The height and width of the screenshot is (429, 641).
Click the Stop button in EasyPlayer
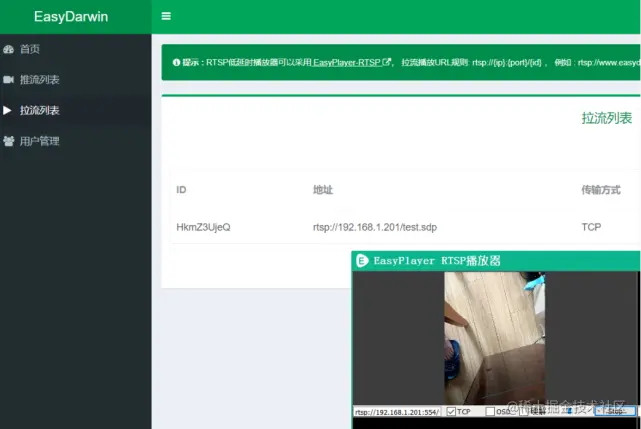615,411
